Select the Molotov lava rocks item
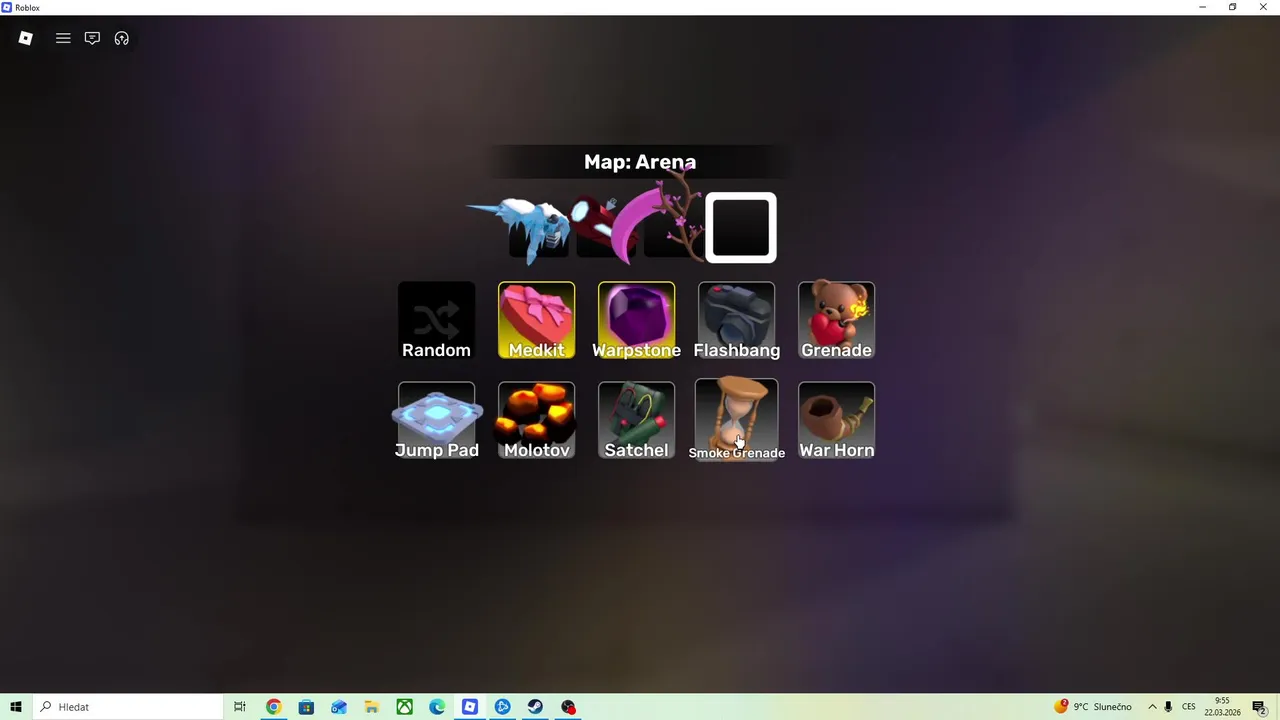The width and height of the screenshot is (1280, 720). pyautogui.click(x=537, y=421)
